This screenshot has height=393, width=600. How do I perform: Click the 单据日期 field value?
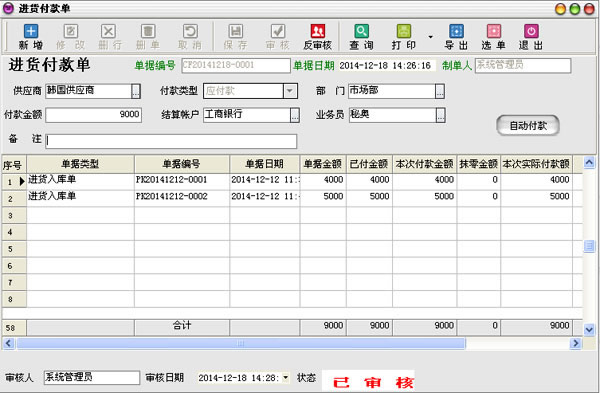[386, 66]
